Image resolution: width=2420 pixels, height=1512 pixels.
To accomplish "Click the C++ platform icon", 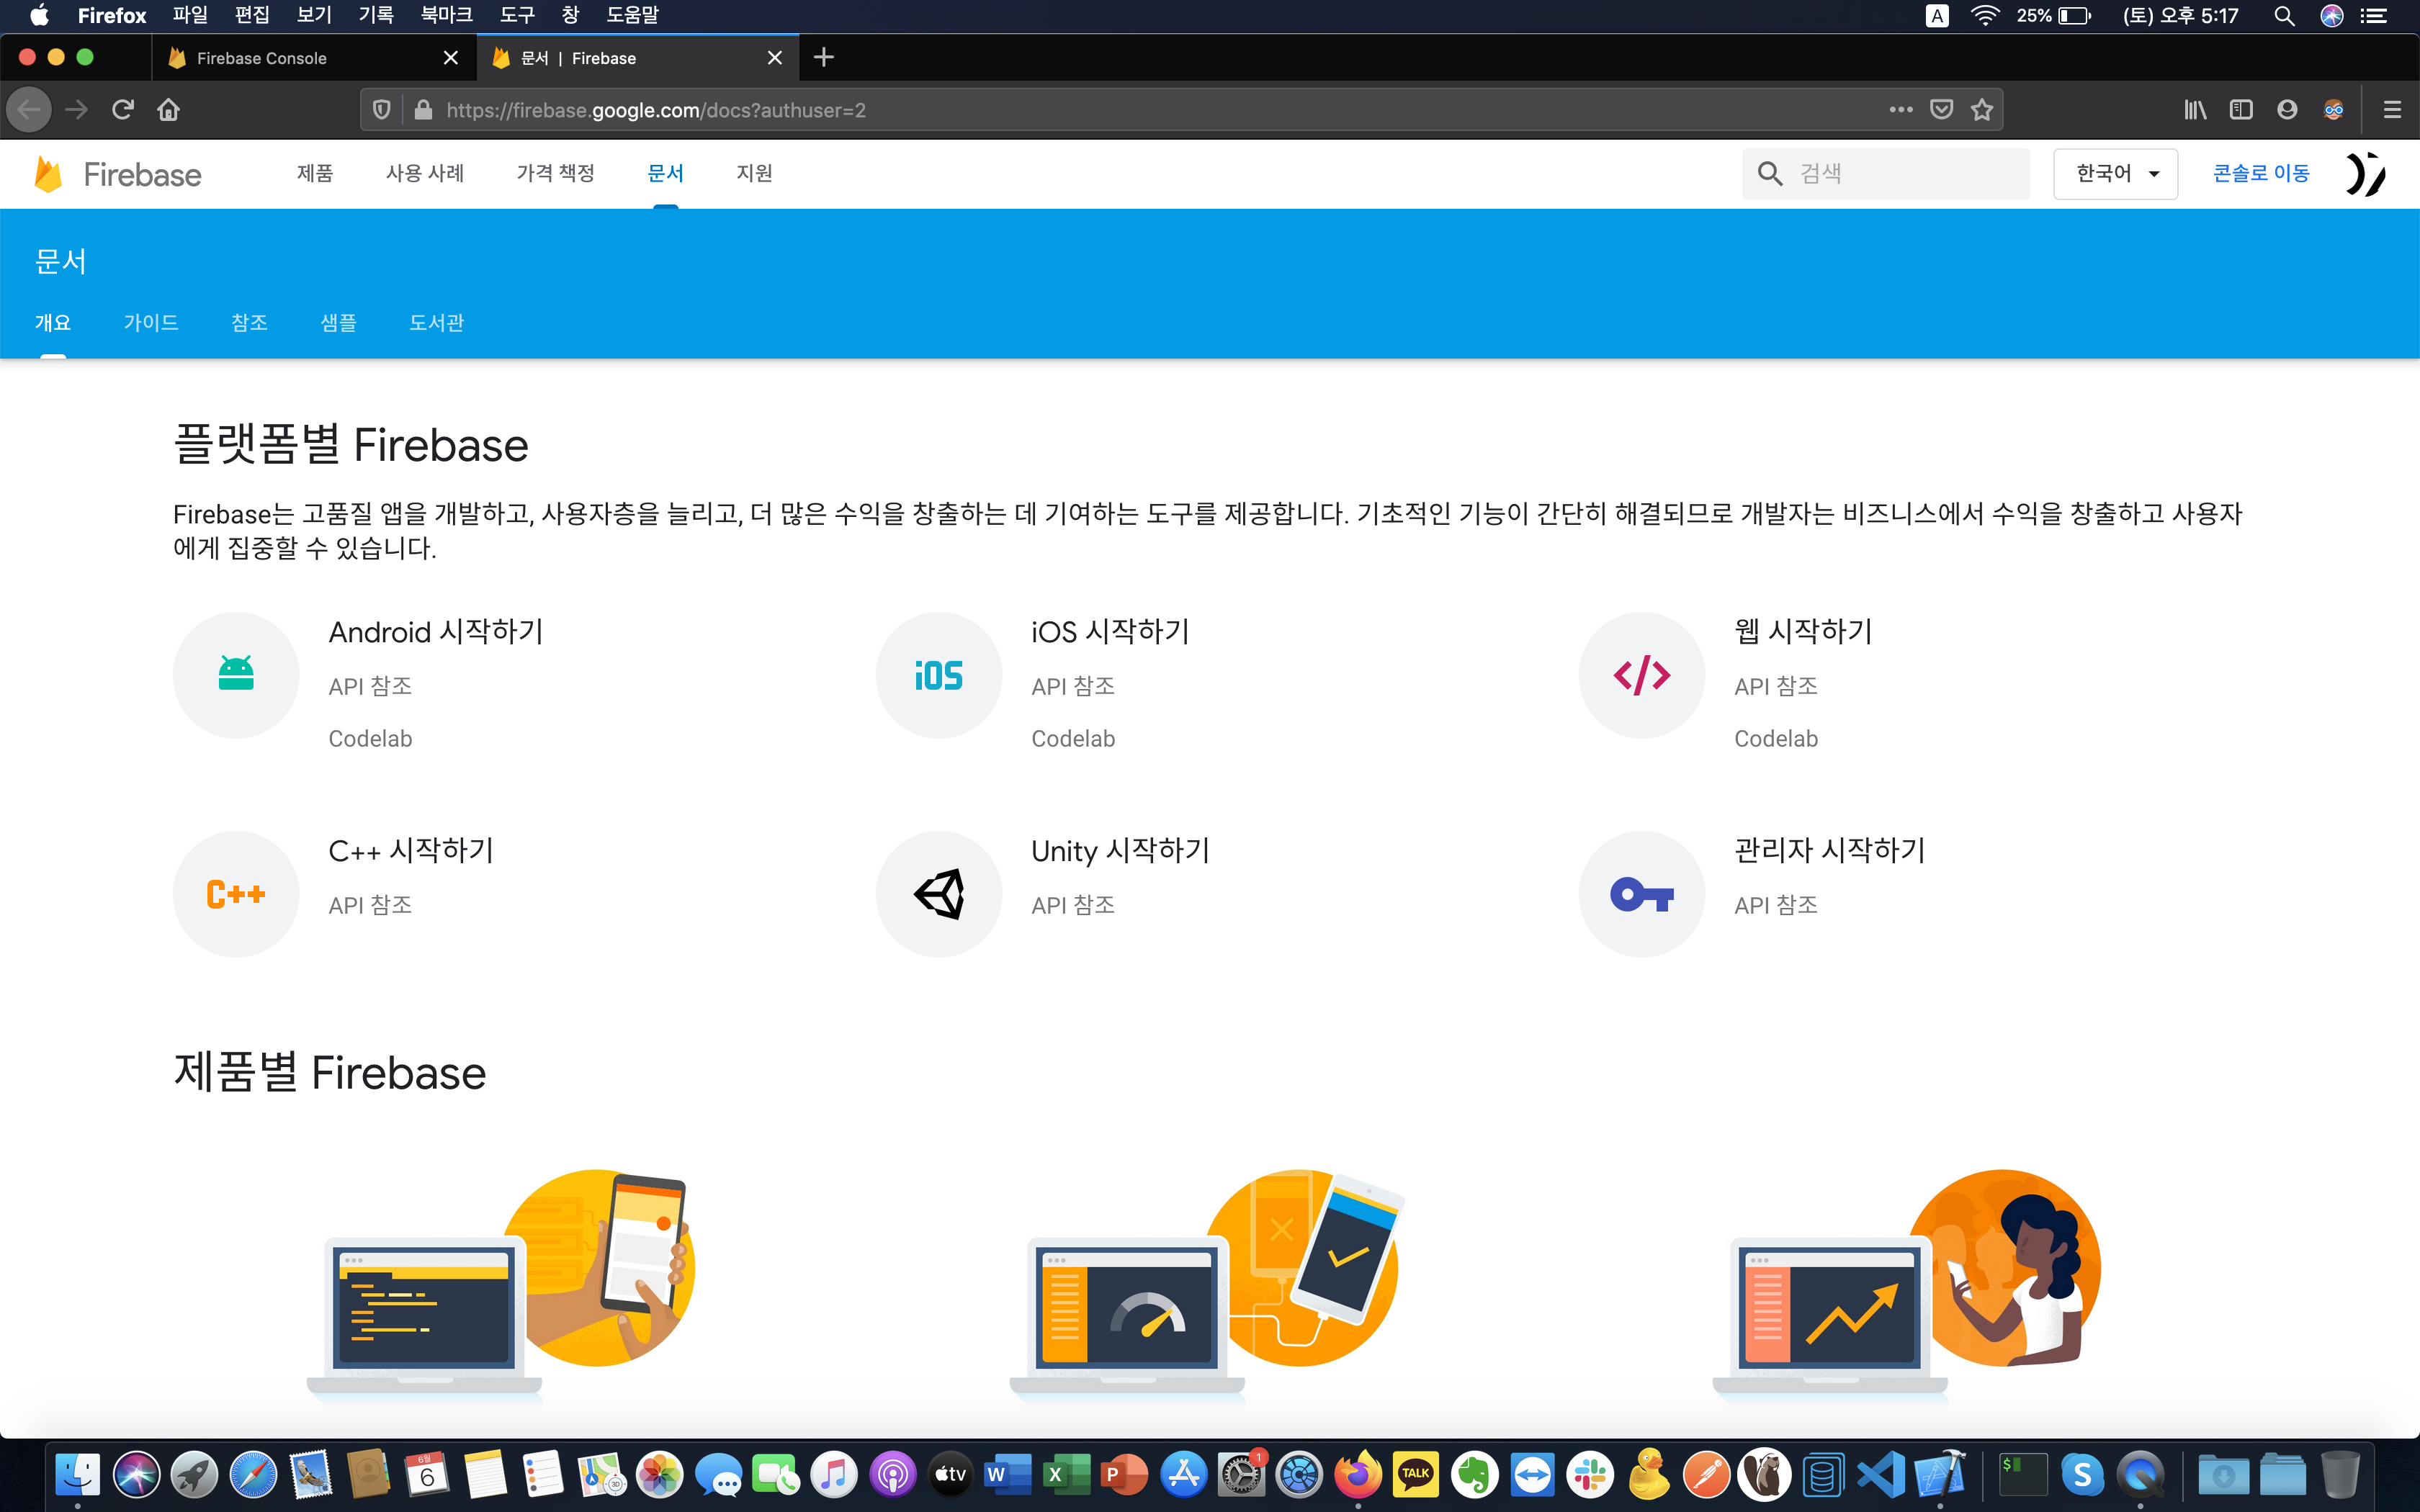I will click(x=236, y=893).
